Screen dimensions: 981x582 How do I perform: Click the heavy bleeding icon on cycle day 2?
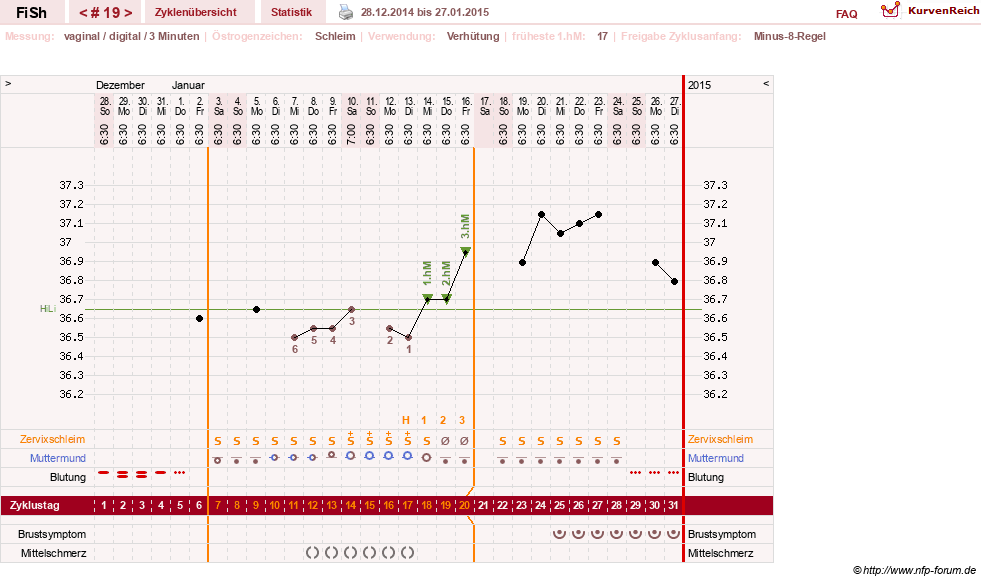123,474
